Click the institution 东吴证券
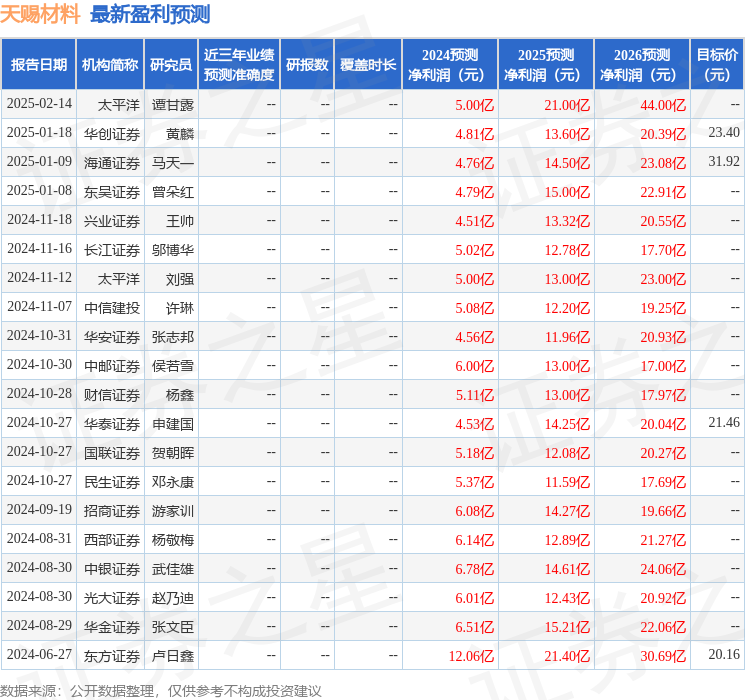 tap(112, 192)
